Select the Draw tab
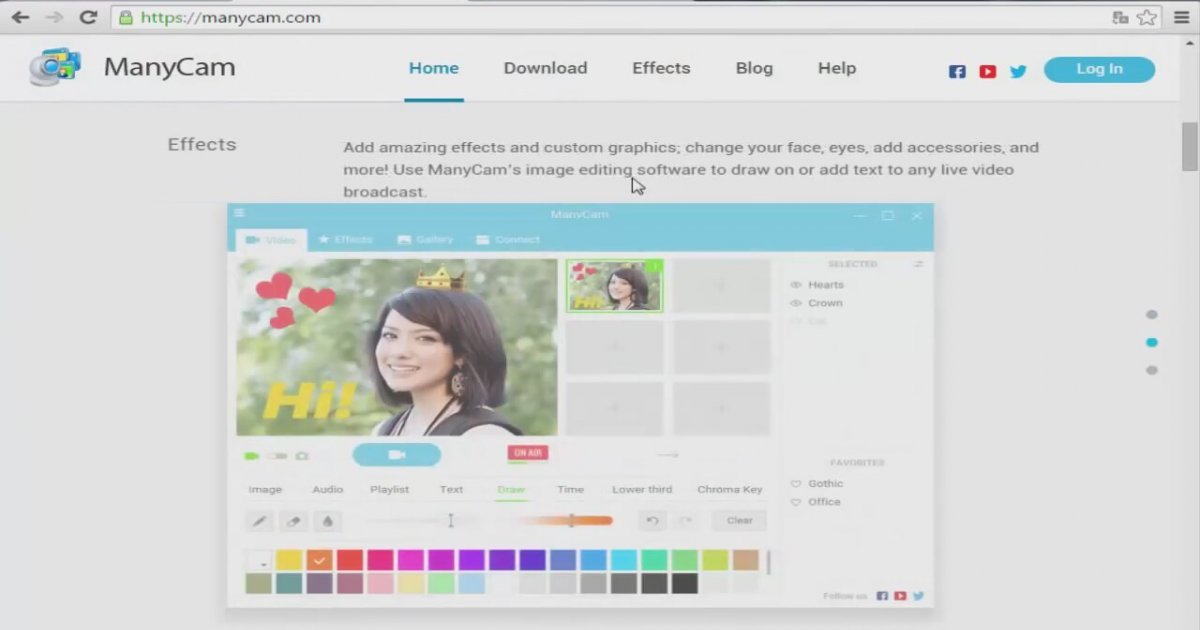This screenshot has height=630, width=1200. point(511,490)
